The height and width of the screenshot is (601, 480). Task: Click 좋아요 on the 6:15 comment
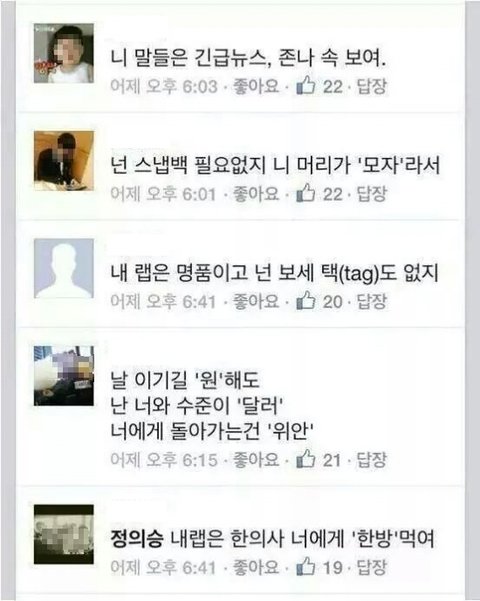256,460
